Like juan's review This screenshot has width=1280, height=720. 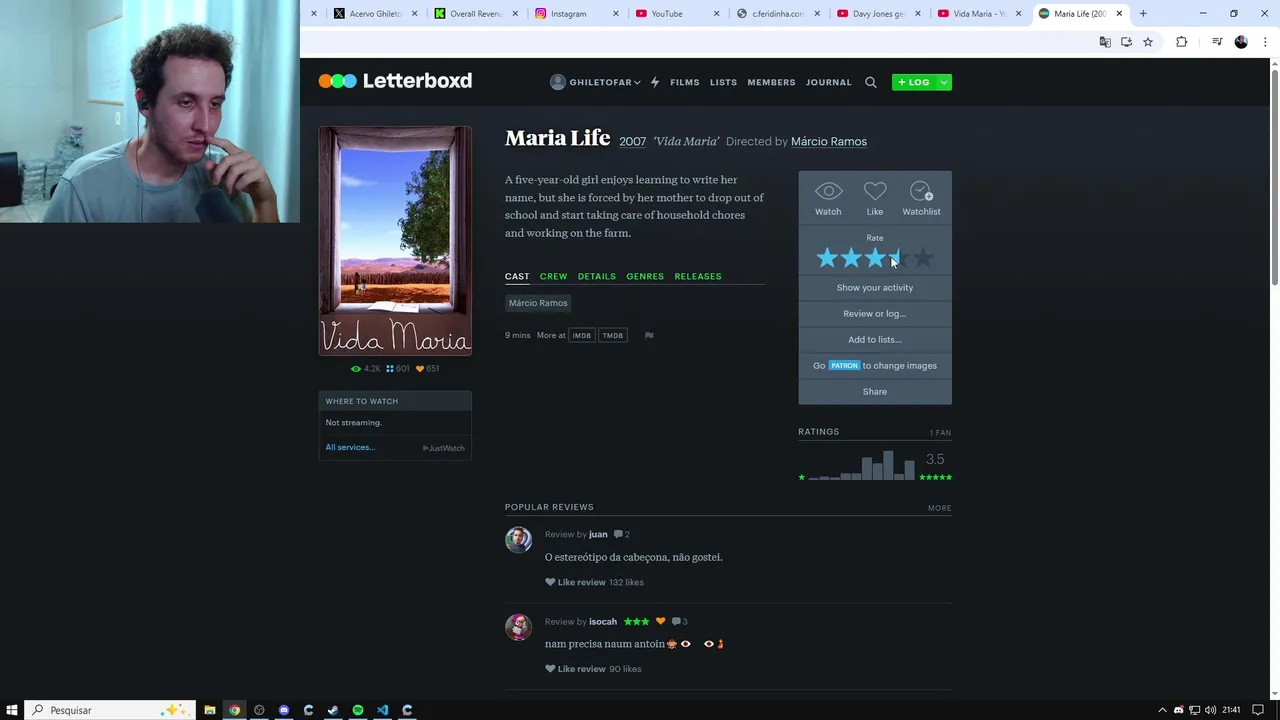point(575,582)
